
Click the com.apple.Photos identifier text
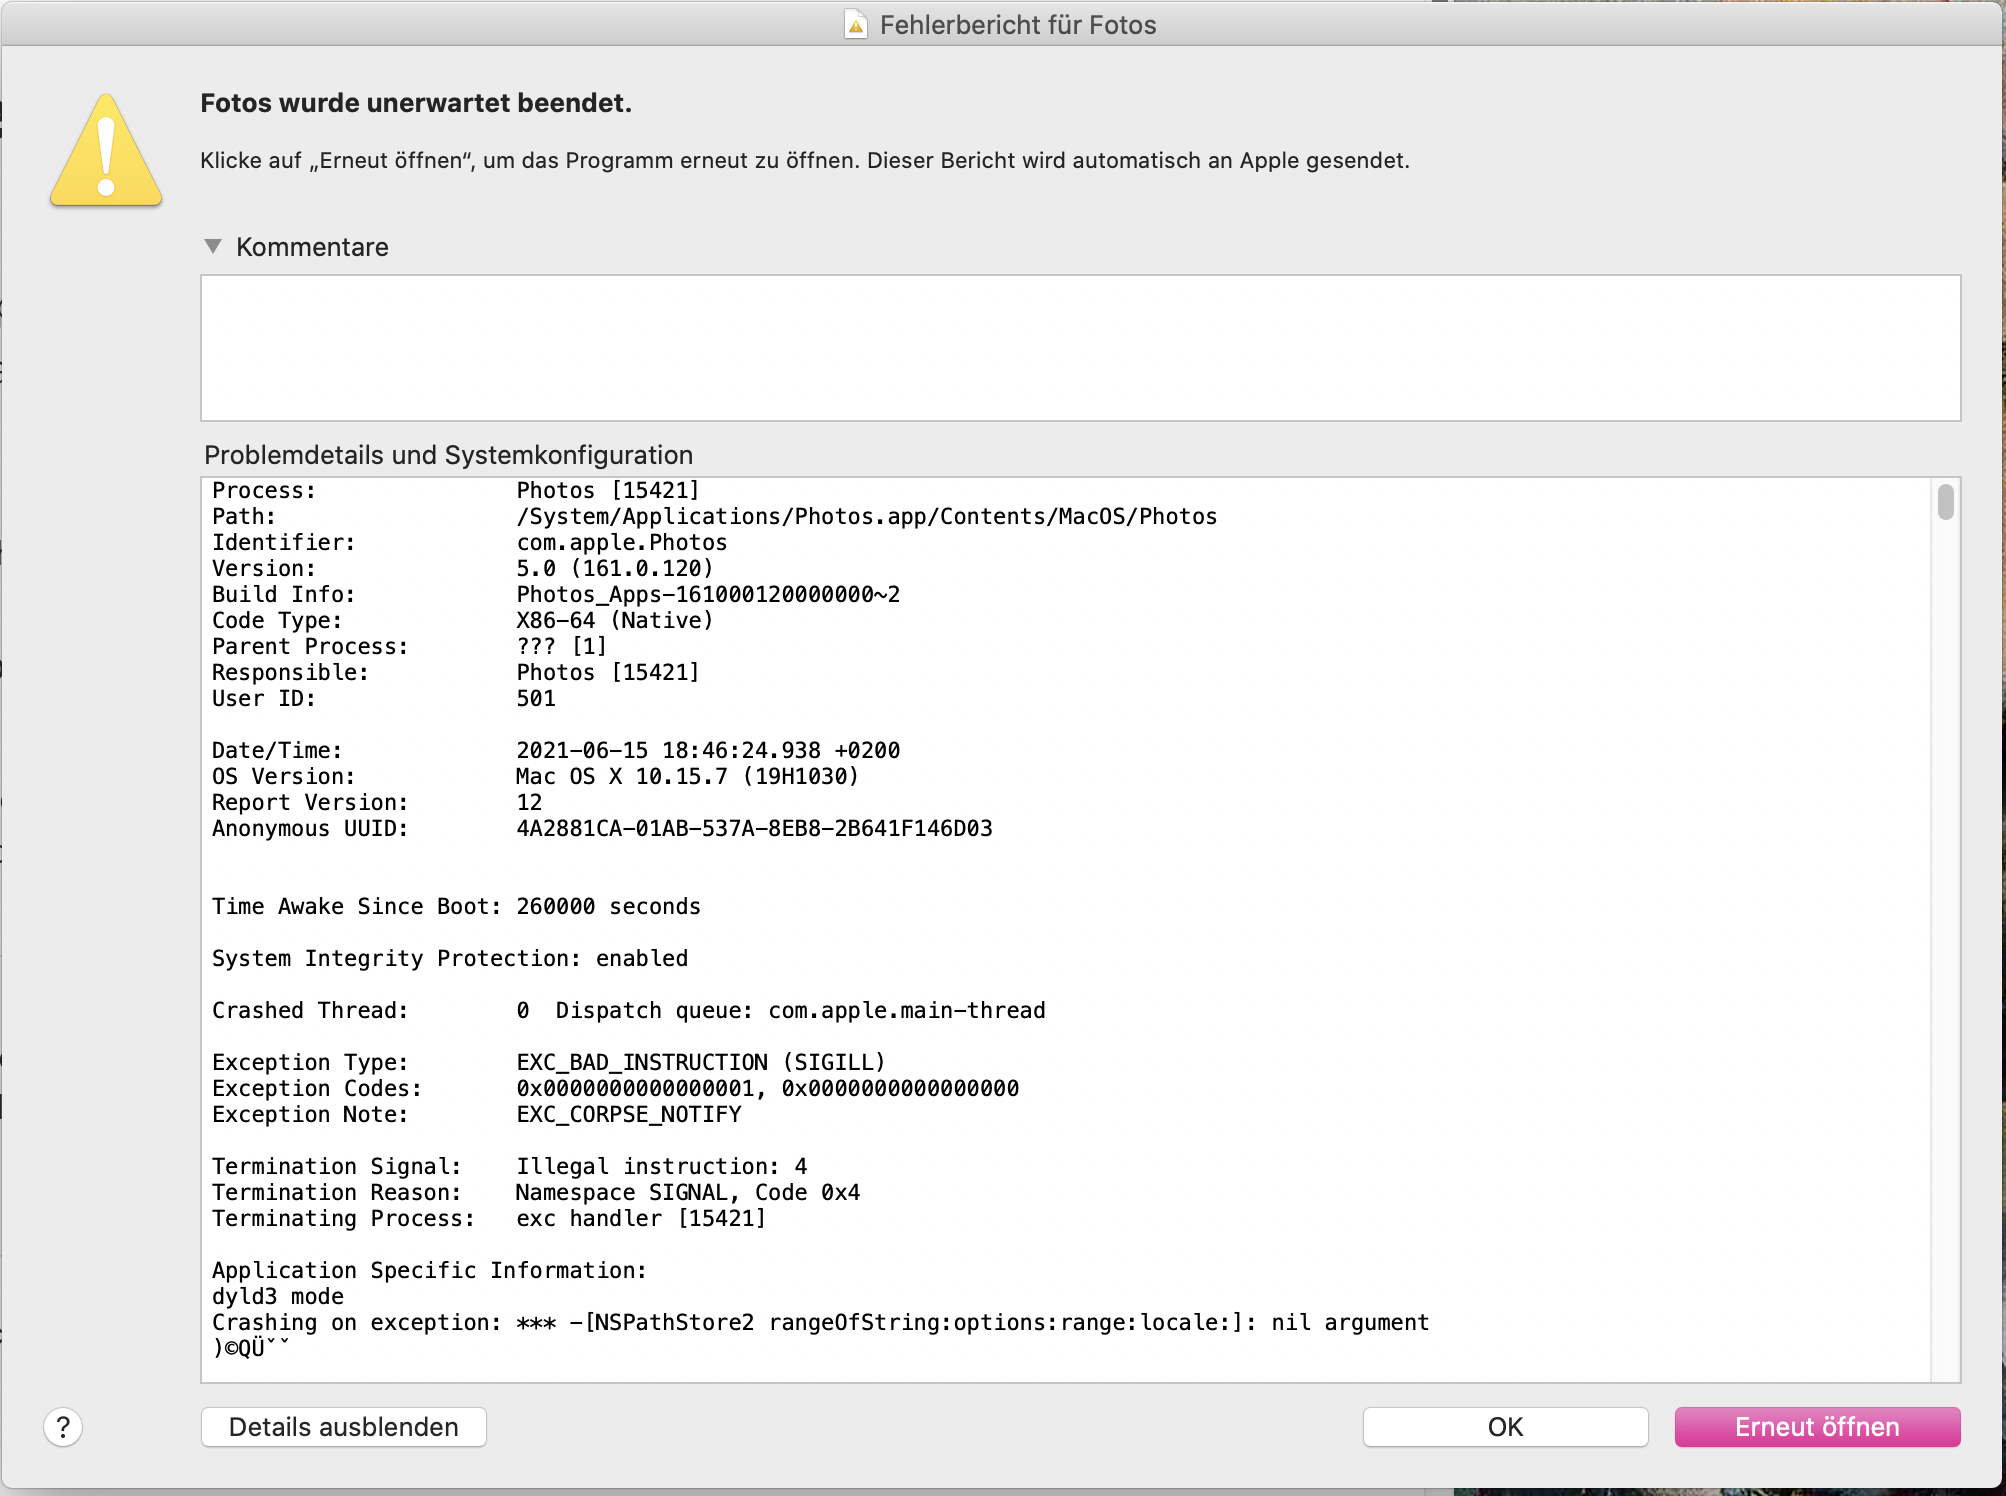tap(621, 543)
